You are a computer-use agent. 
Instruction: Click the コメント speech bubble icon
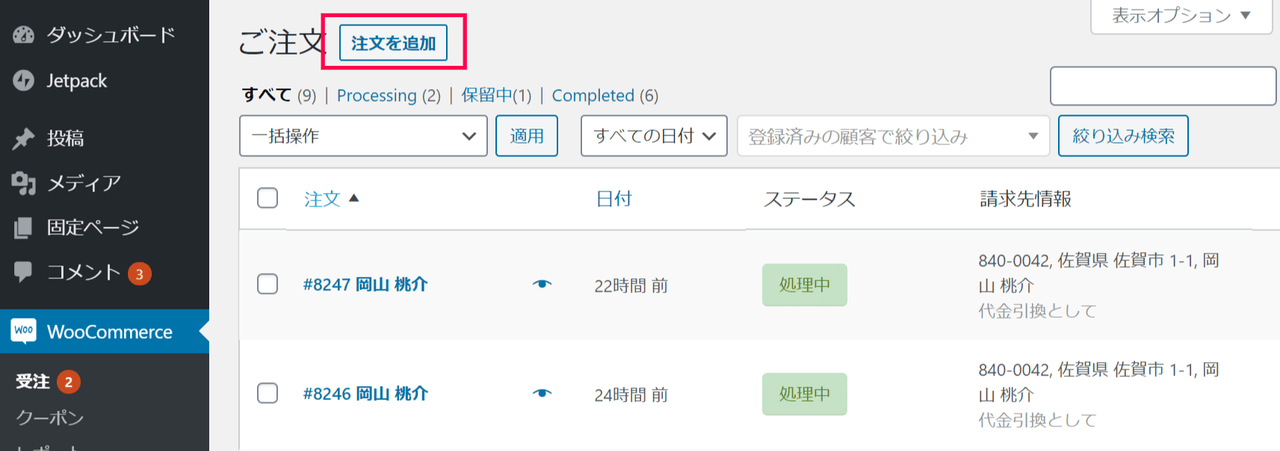[x=24, y=272]
